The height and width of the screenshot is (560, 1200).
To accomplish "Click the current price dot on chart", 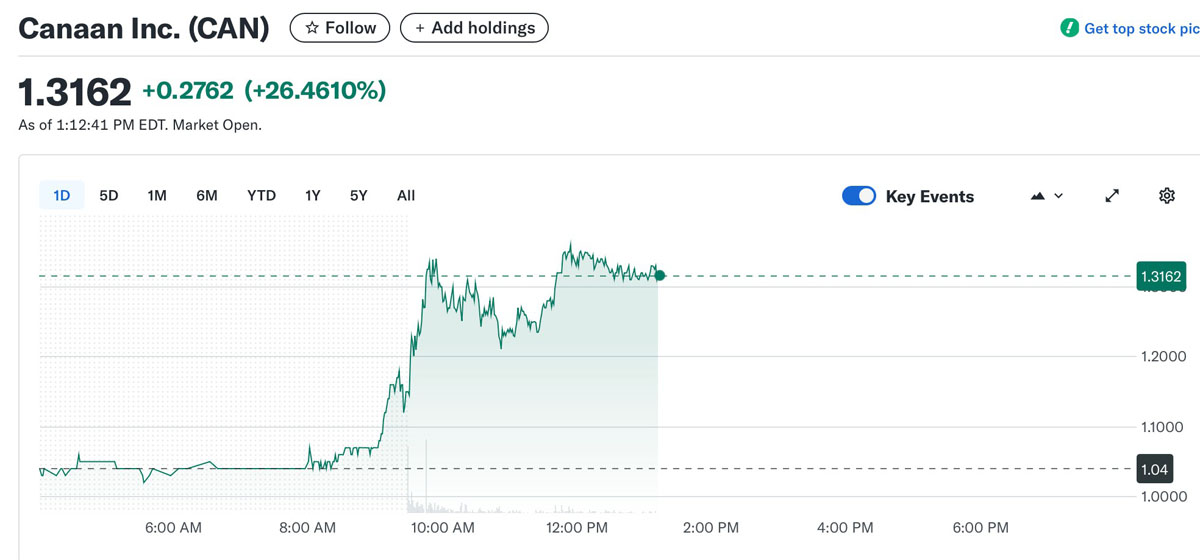I will tap(660, 275).
